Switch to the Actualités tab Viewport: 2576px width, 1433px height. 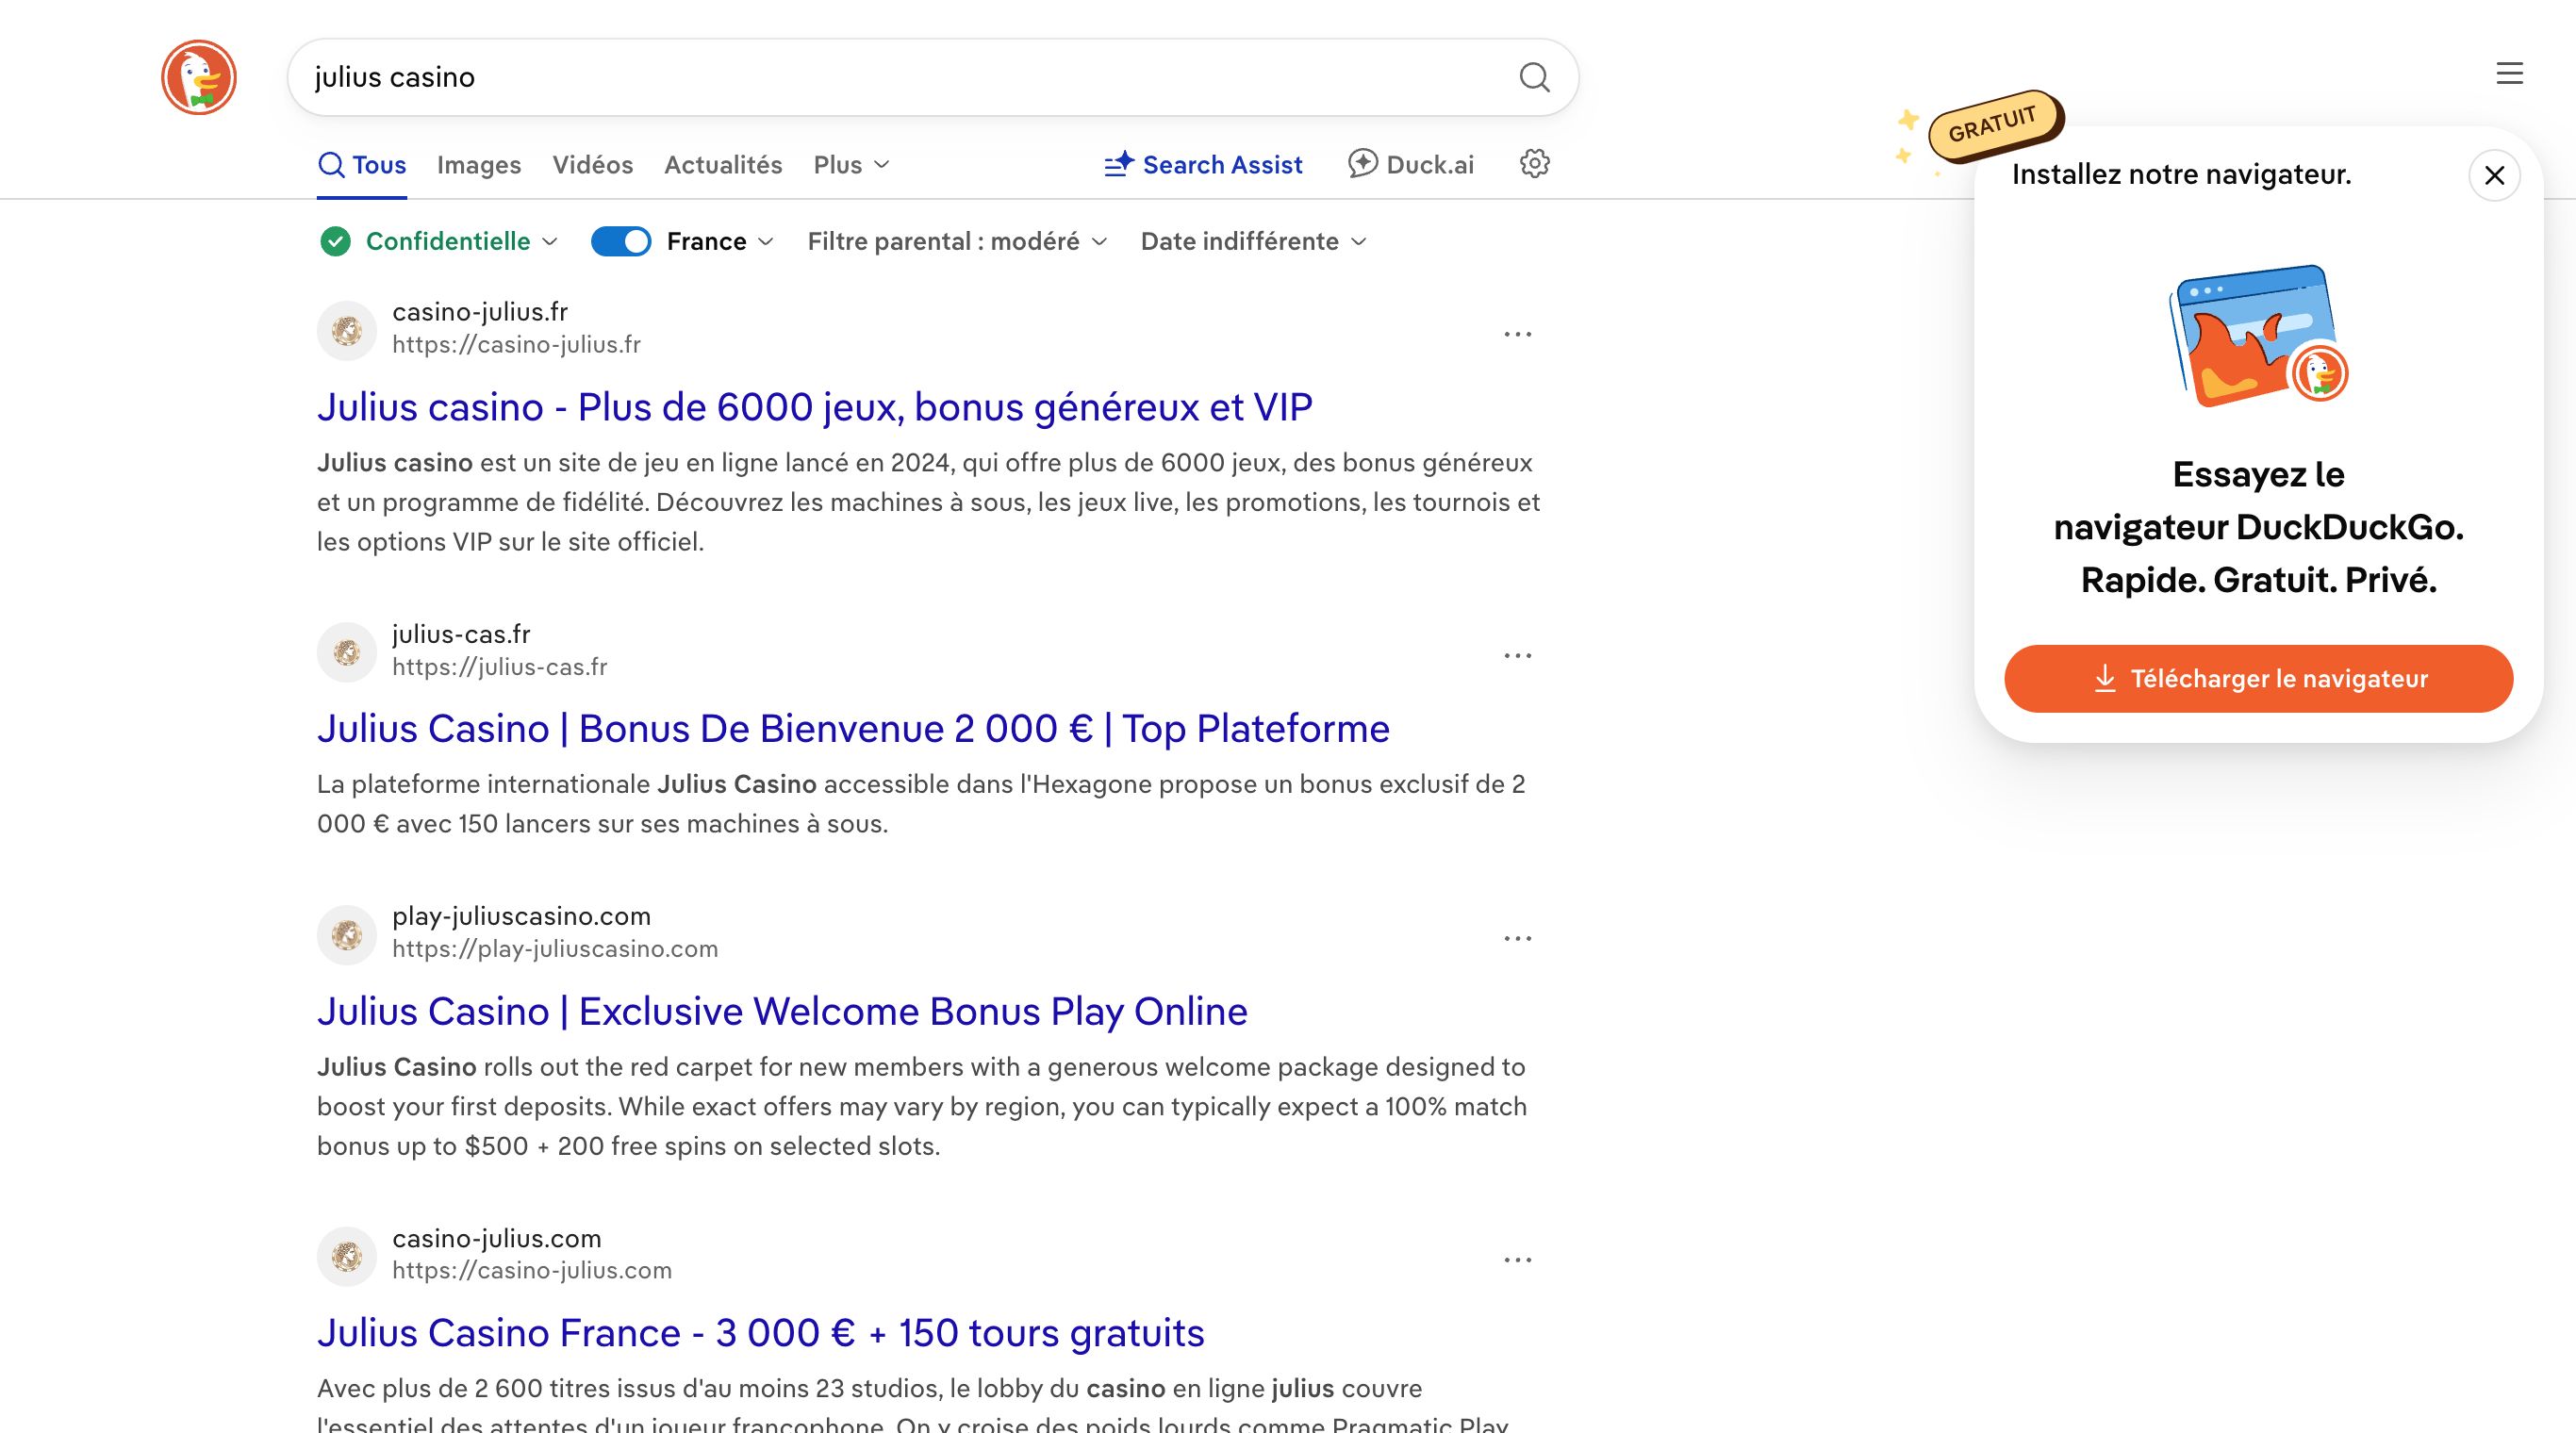point(723,164)
